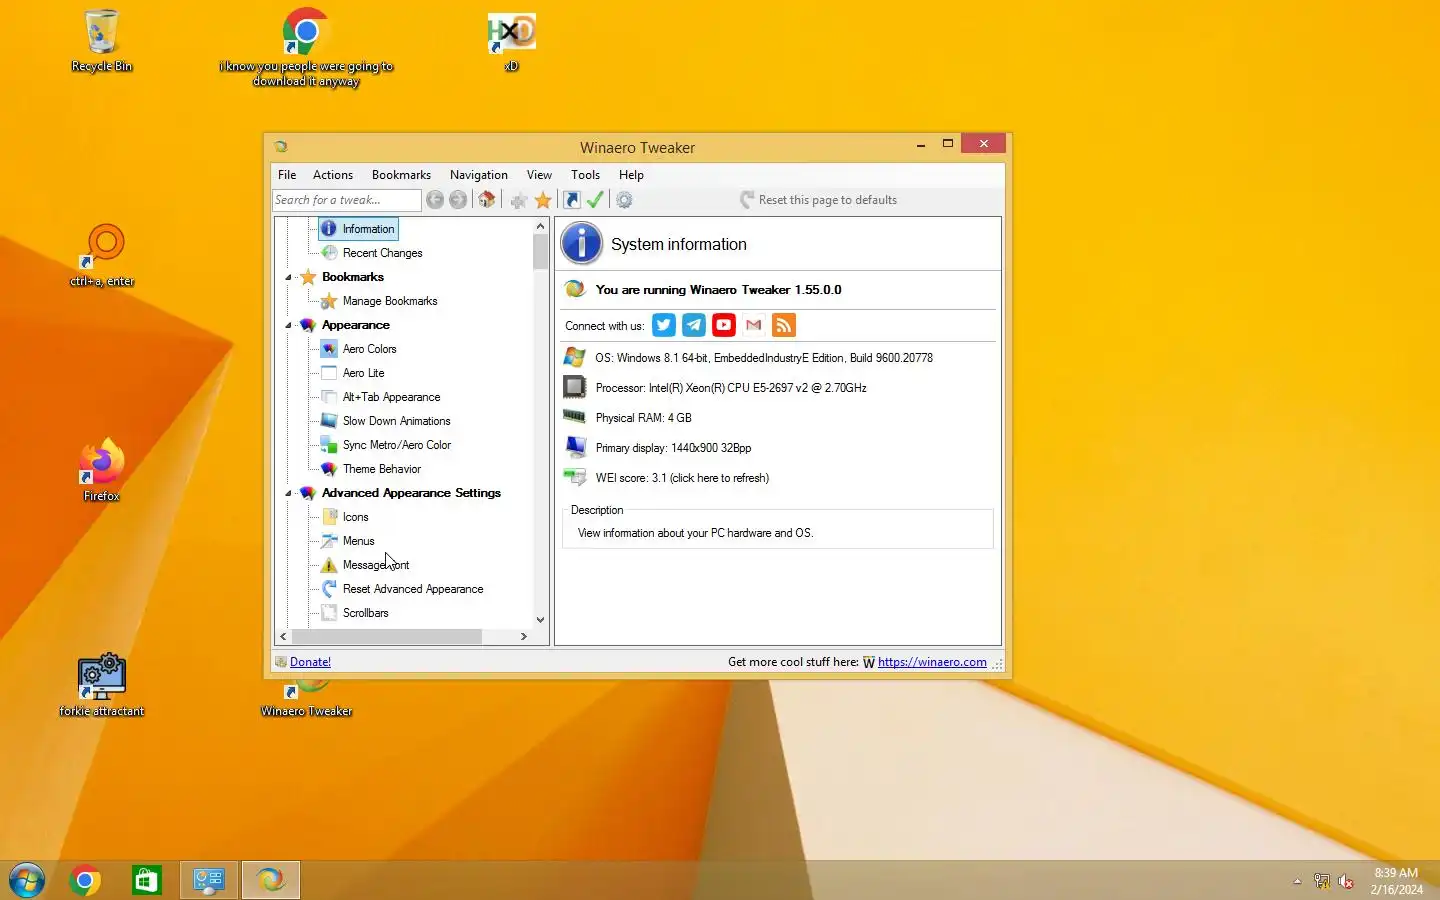Open the Home page via the house icon

point(487,200)
